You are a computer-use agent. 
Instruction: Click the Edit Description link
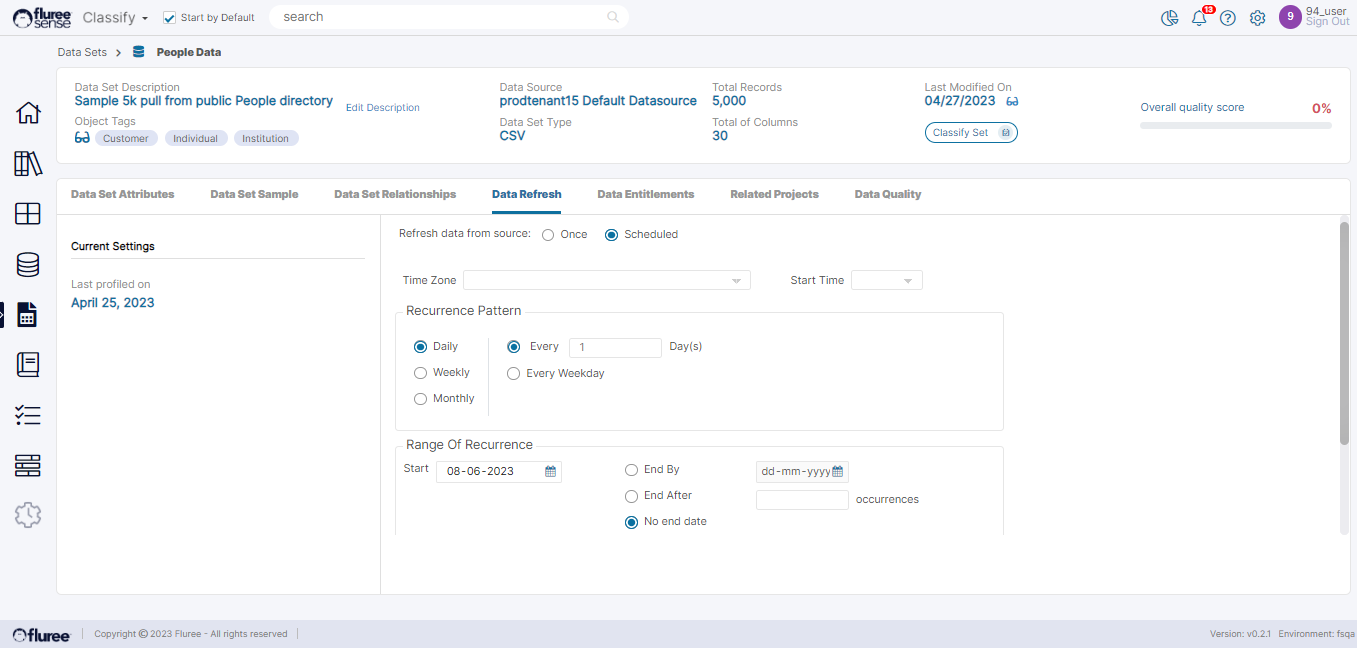click(382, 108)
